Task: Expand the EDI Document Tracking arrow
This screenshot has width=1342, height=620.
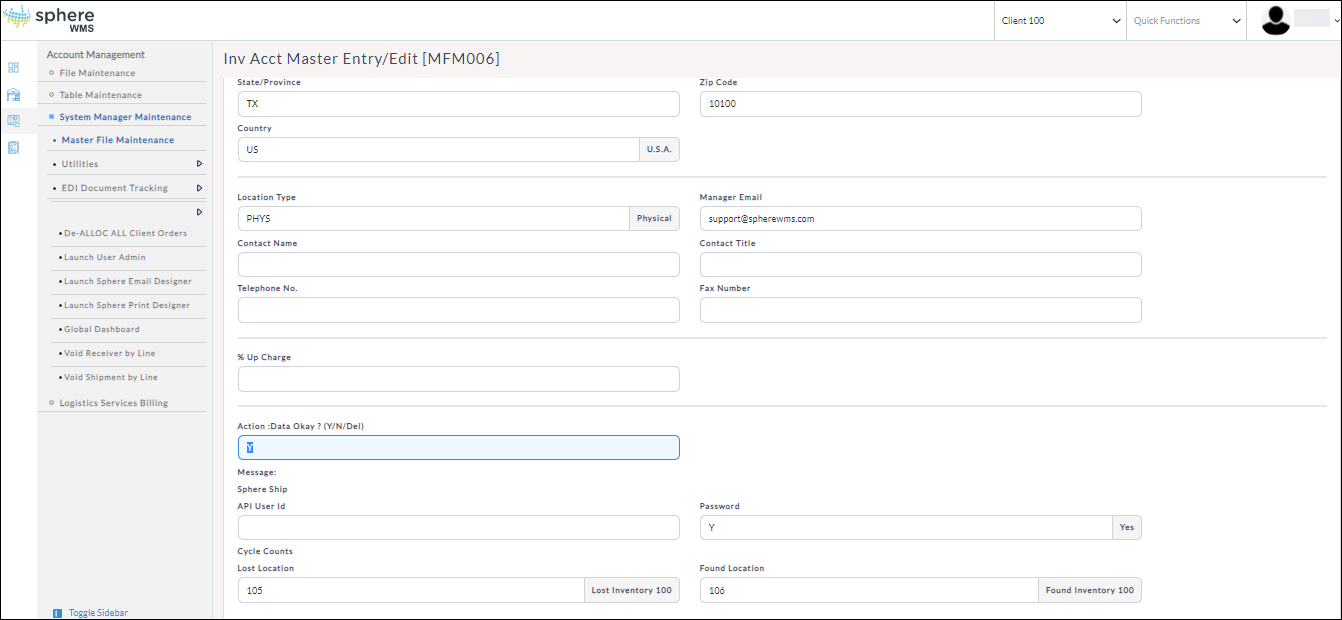Action: coord(199,188)
